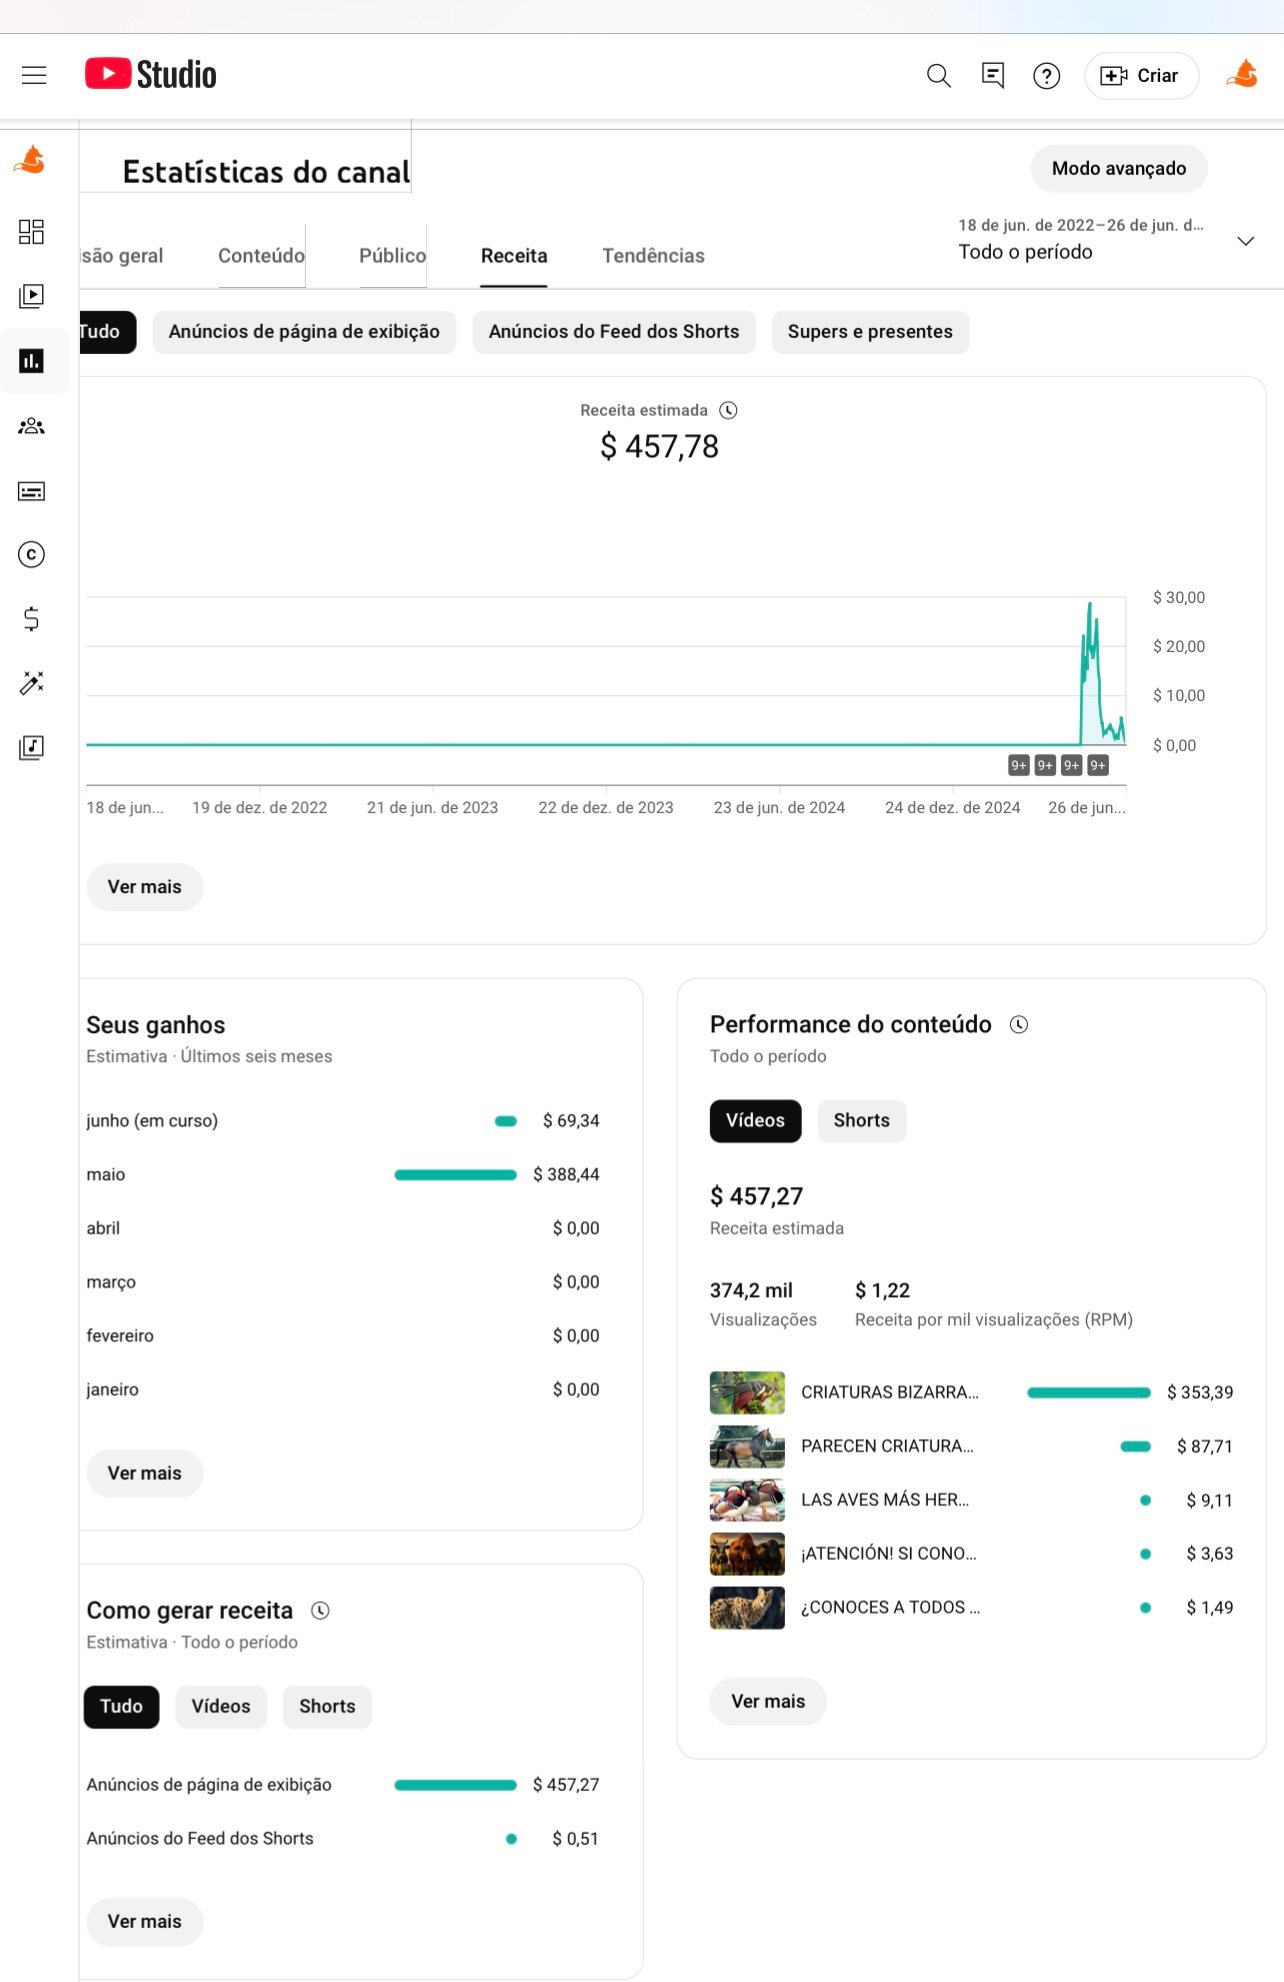Go to Dashboard sidebar icon
The width and height of the screenshot is (1284, 1982).
pyautogui.click(x=32, y=232)
